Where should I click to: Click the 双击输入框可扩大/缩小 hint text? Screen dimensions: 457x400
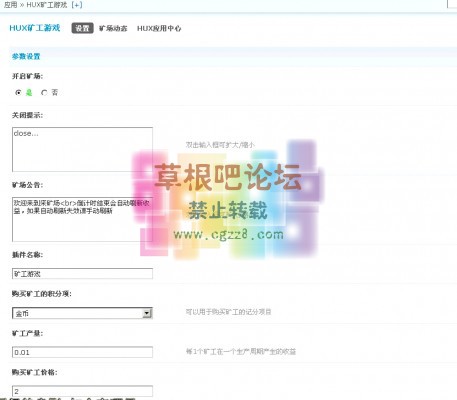[x=220, y=145]
